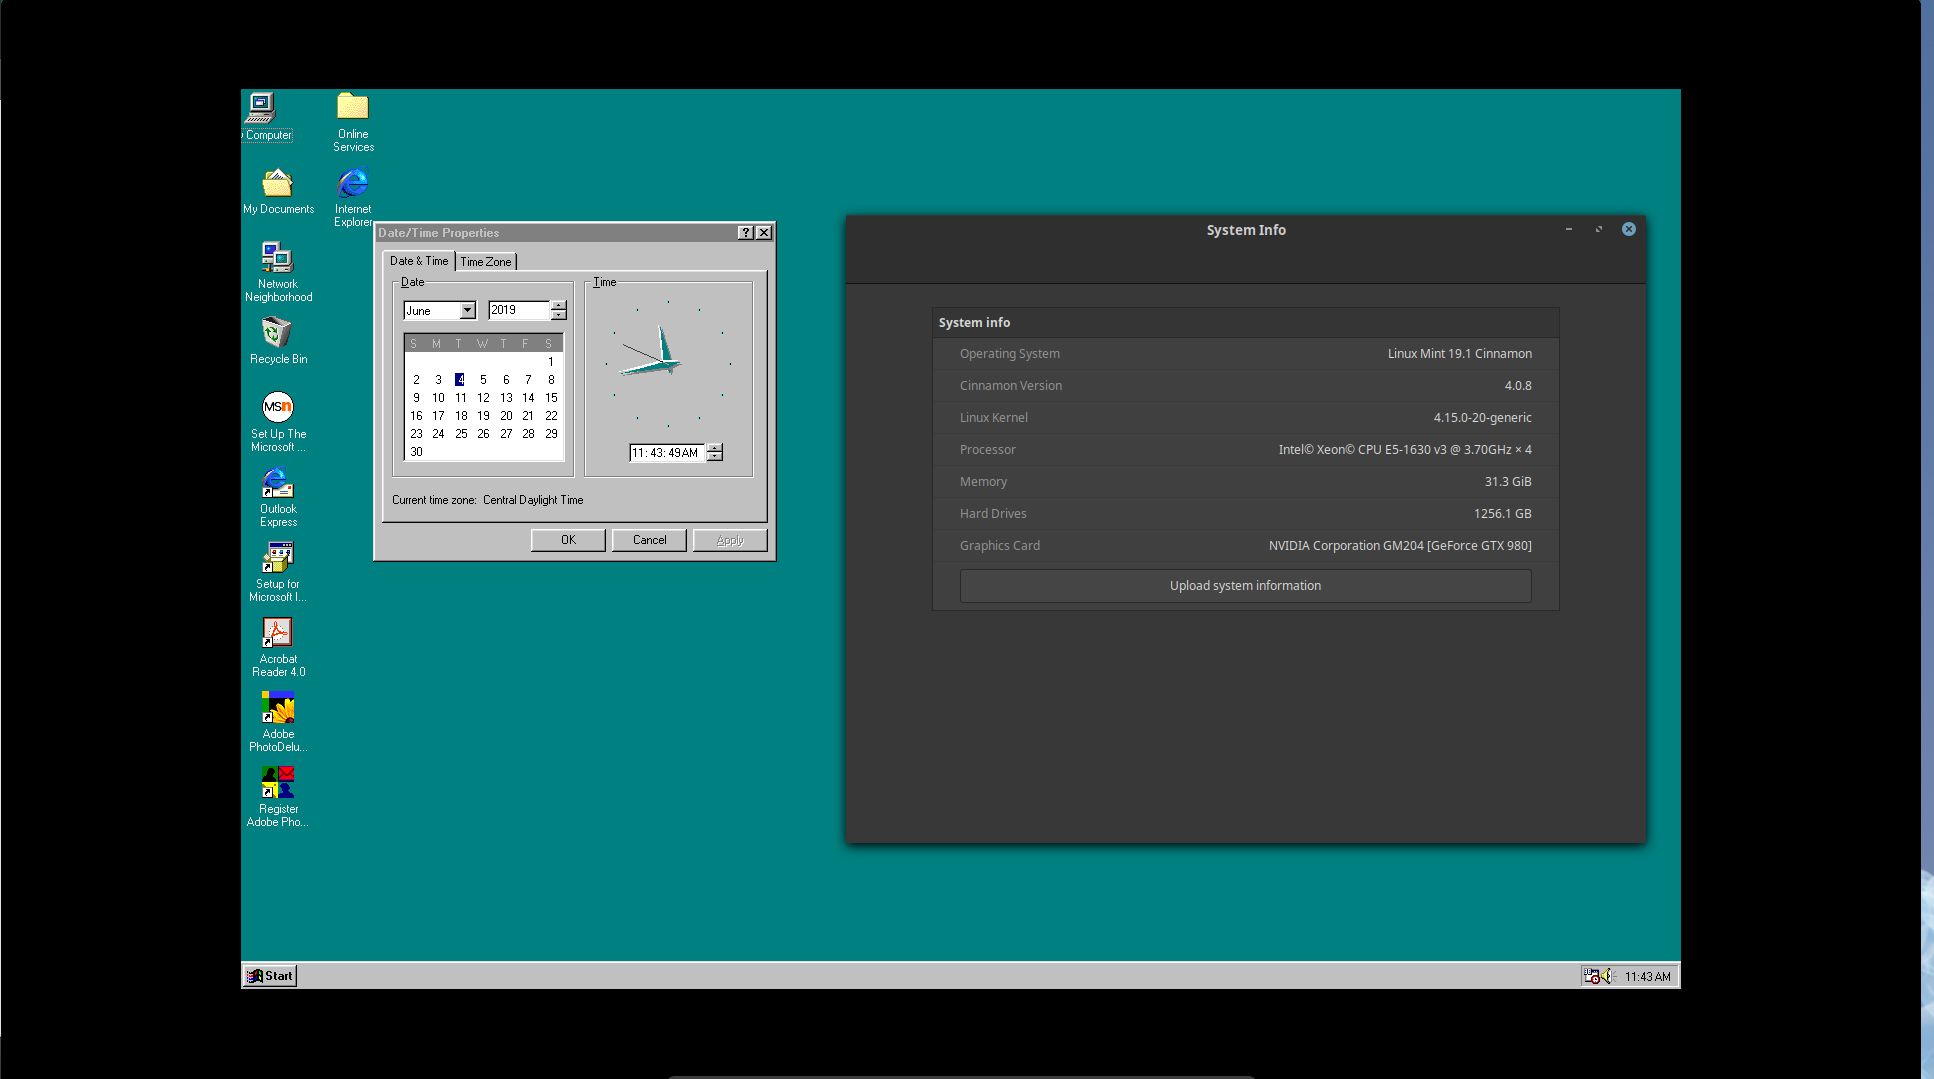Viewport: 1934px width, 1079px height.
Task: Click OK in Date/Time Properties
Action: pyautogui.click(x=568, y=540)
